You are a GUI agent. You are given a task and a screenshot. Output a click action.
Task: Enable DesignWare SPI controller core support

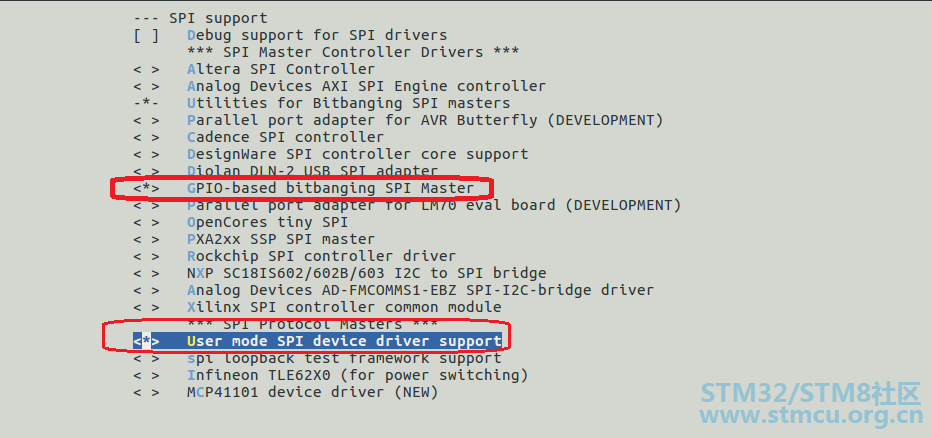[330, 154]
